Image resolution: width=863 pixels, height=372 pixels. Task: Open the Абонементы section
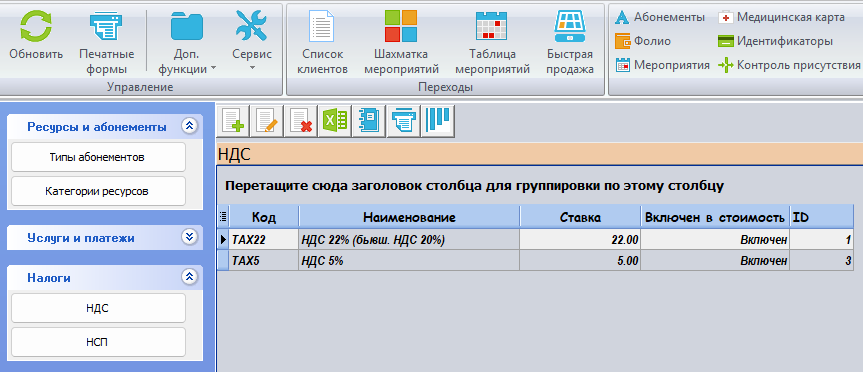(x=660, y=17)
